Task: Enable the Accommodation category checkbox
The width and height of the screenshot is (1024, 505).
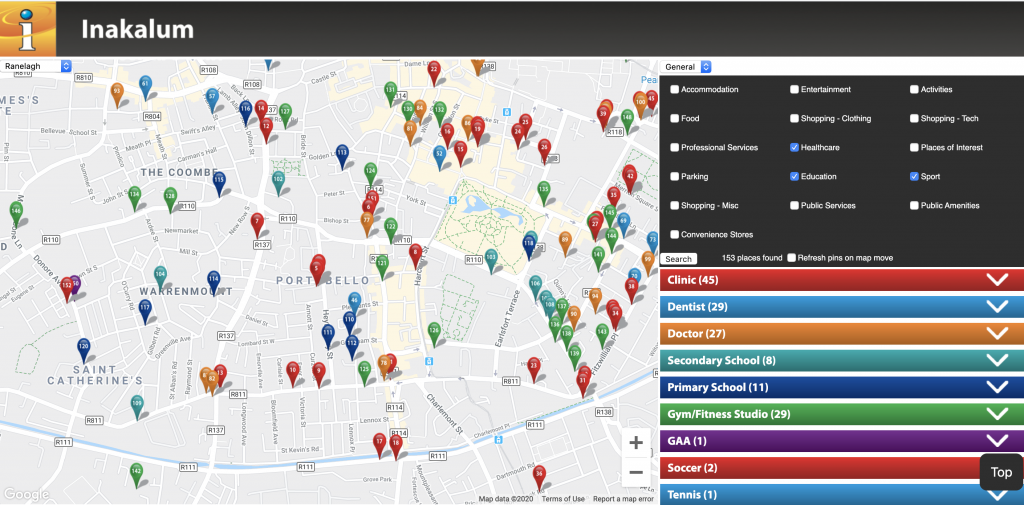Action: 675,90
